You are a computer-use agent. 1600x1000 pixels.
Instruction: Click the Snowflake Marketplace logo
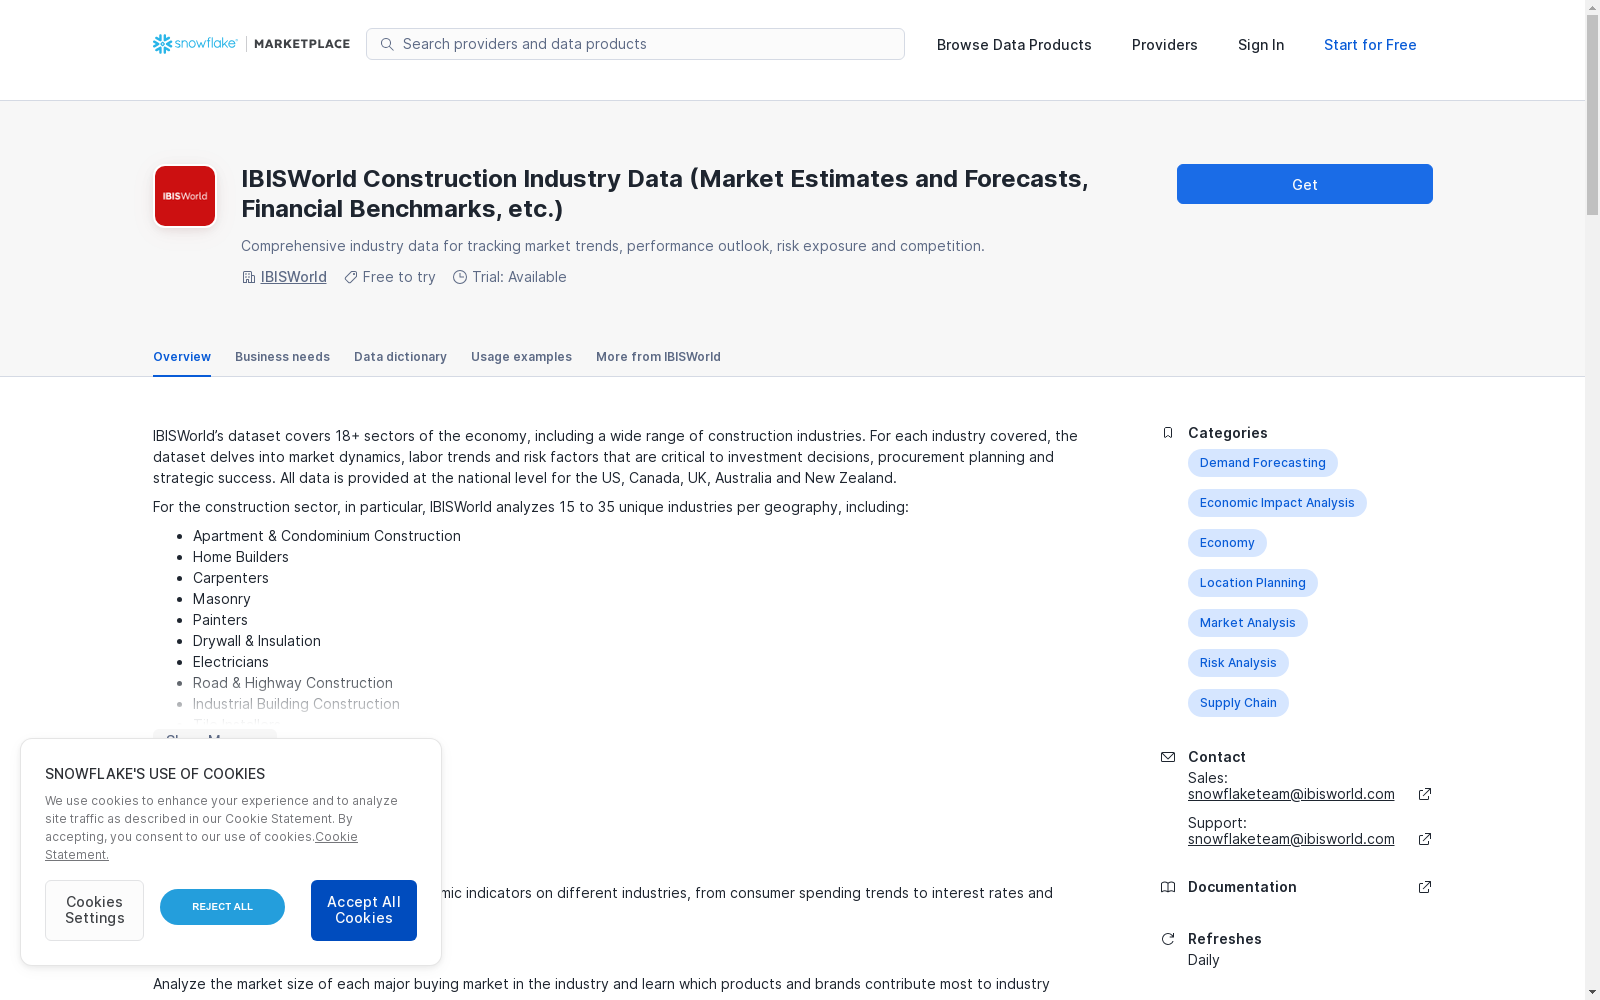[251, 44]
